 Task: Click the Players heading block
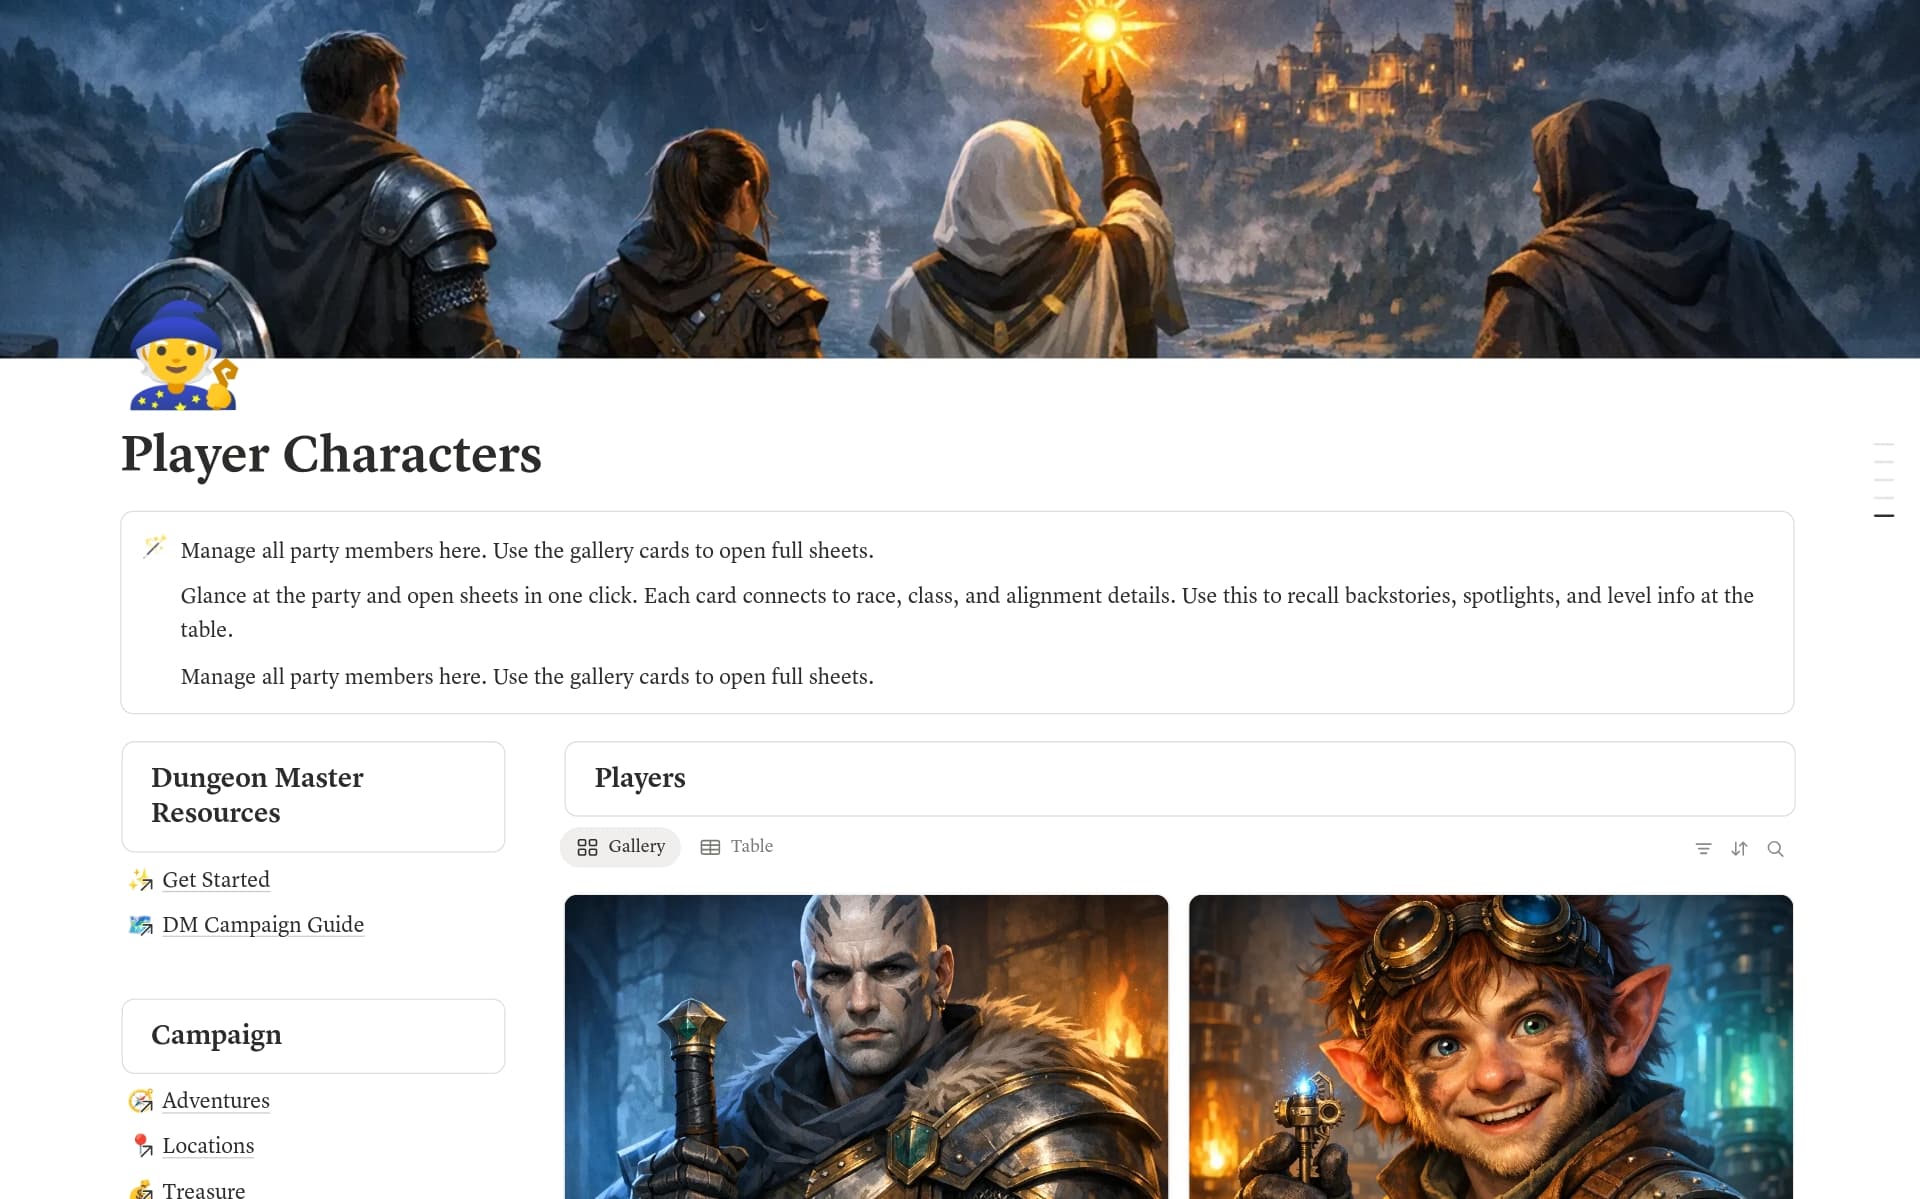[1179, 779]
